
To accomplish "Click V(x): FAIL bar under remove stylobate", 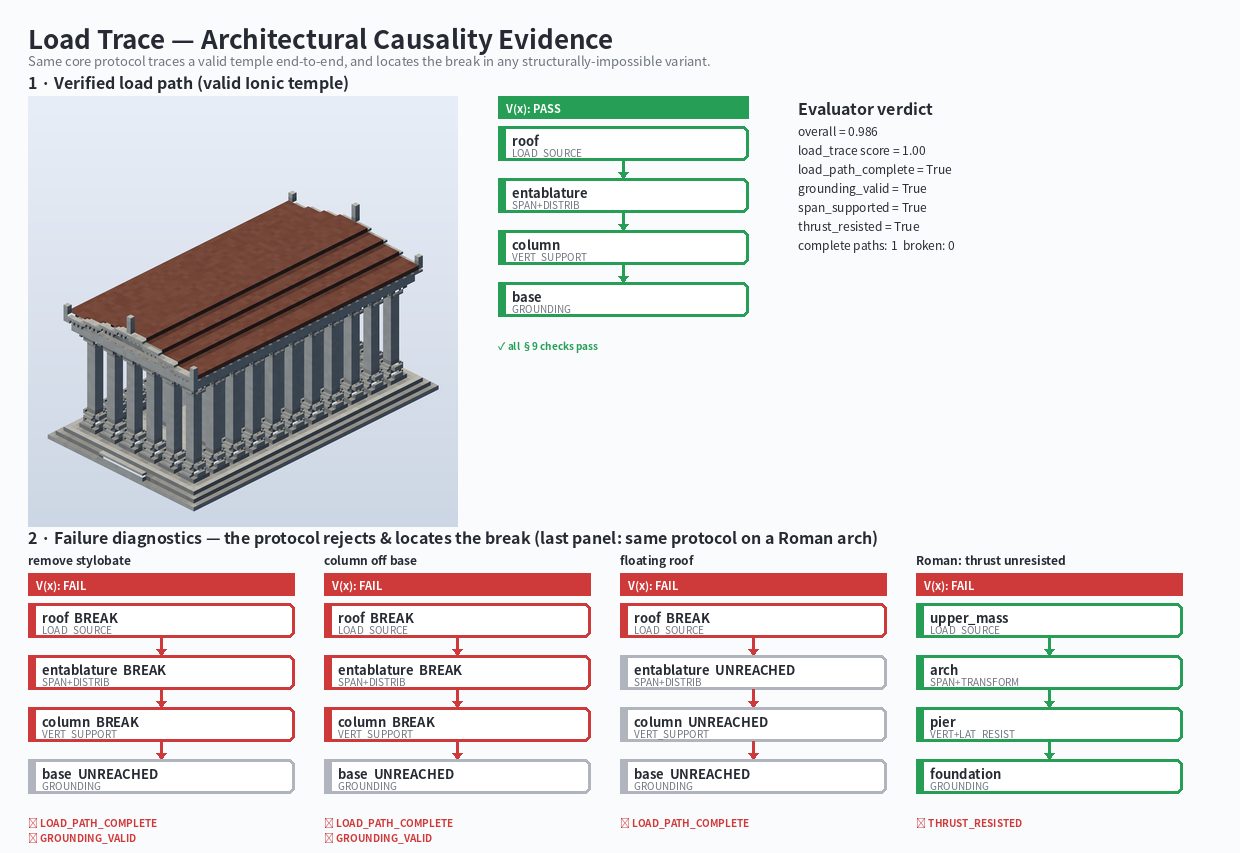I will point(161,585).
